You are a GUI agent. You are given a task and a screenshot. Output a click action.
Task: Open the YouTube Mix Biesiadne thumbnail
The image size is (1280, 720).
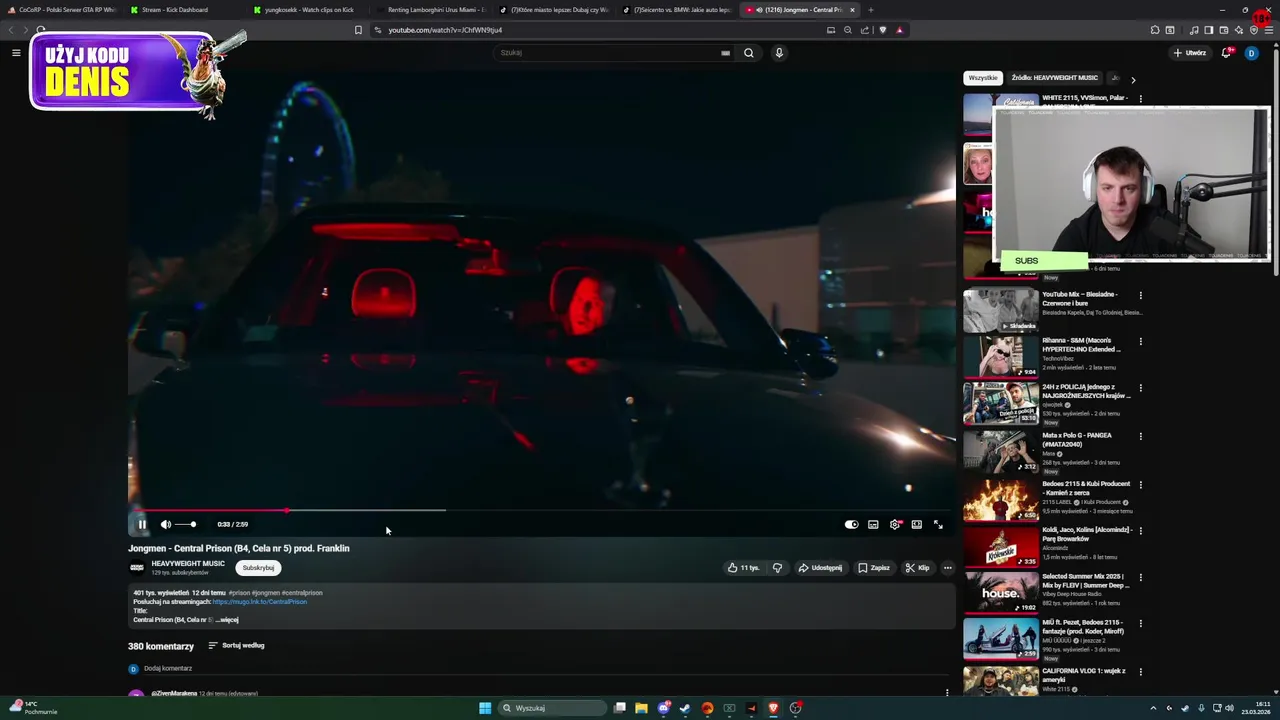click(1001, 311)
